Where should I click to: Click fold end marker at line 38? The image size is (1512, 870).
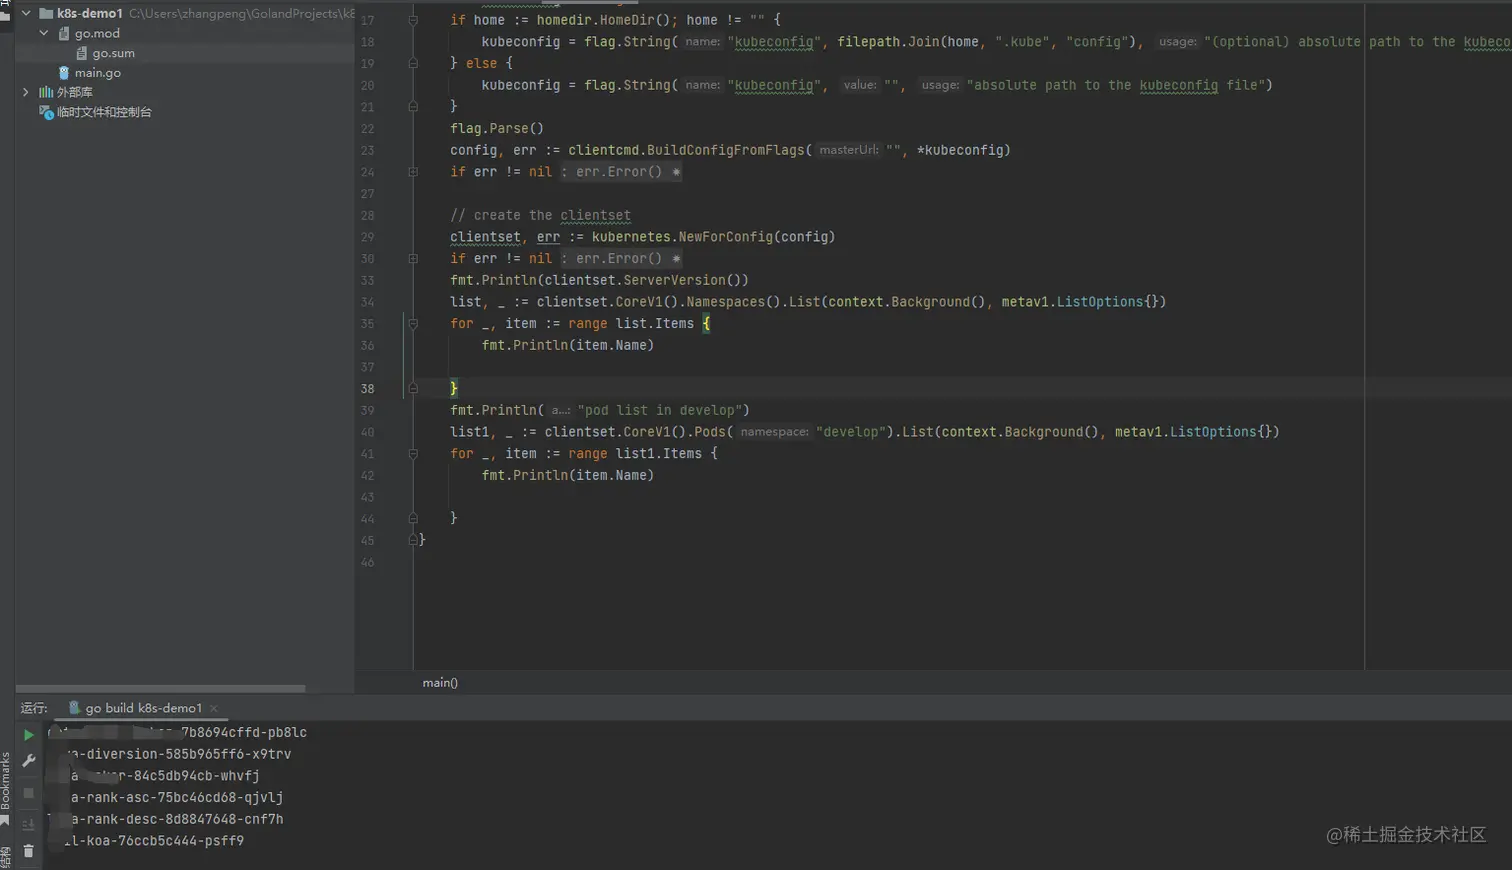coord(413,388)
